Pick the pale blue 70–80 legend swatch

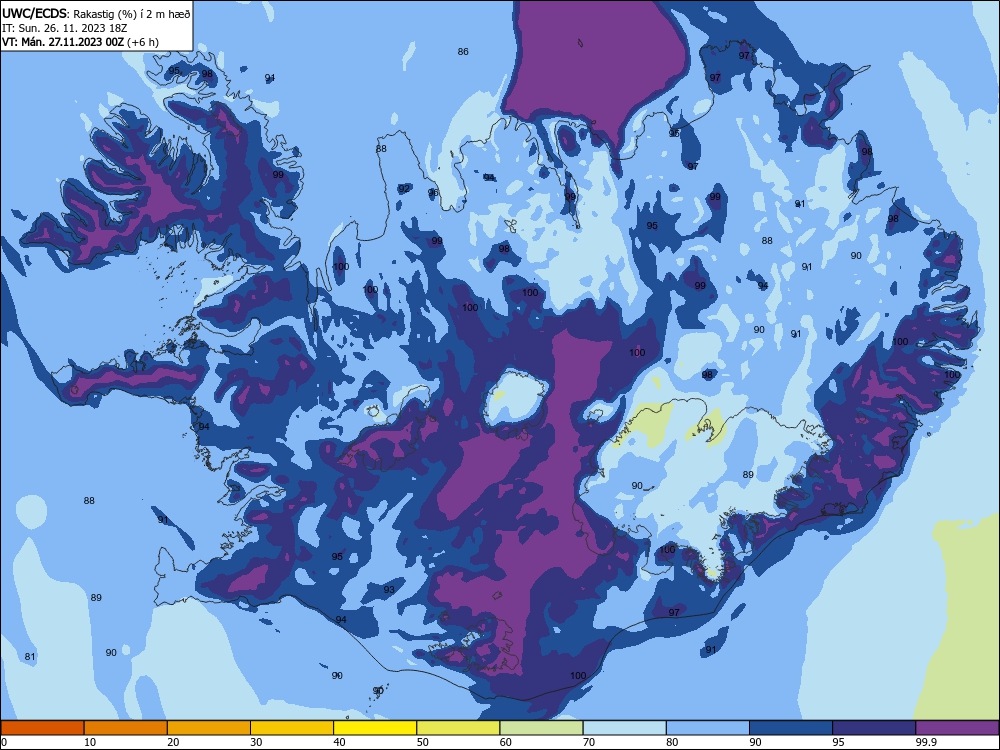point(624,728)
